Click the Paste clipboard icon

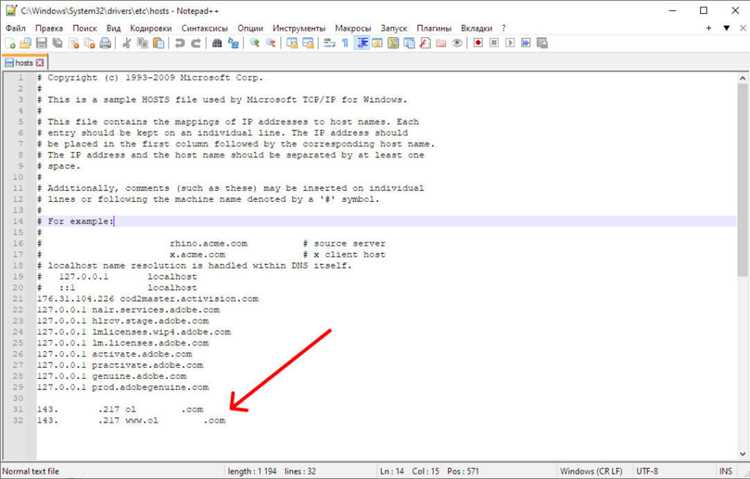[158, 43]
